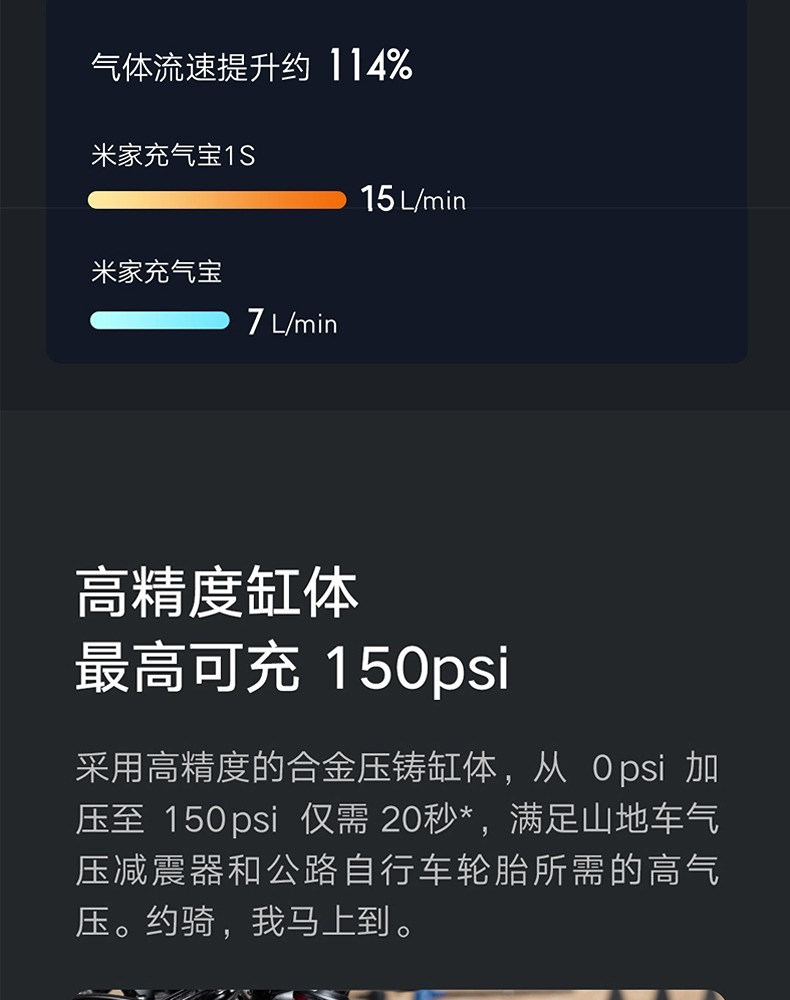This screenshot has height=1000, width=790.
Task: Open the image strip at the page bottom
Action: (x=400, y=993)
